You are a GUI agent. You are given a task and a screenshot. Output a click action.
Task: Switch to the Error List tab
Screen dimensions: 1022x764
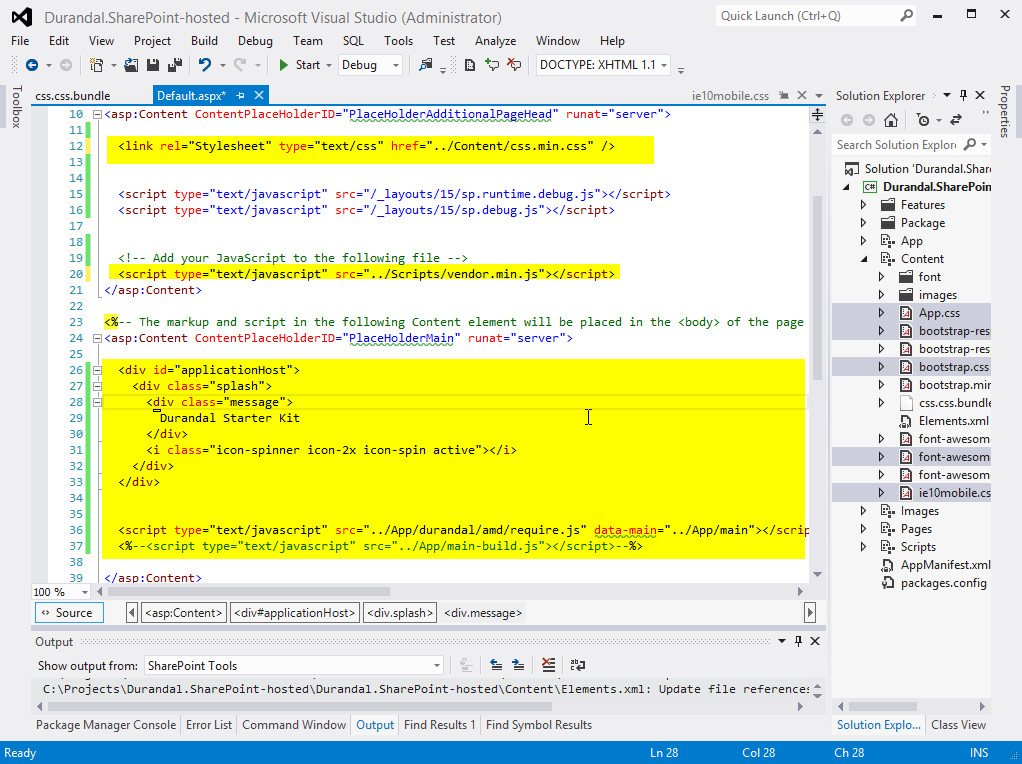click(209, 725)
